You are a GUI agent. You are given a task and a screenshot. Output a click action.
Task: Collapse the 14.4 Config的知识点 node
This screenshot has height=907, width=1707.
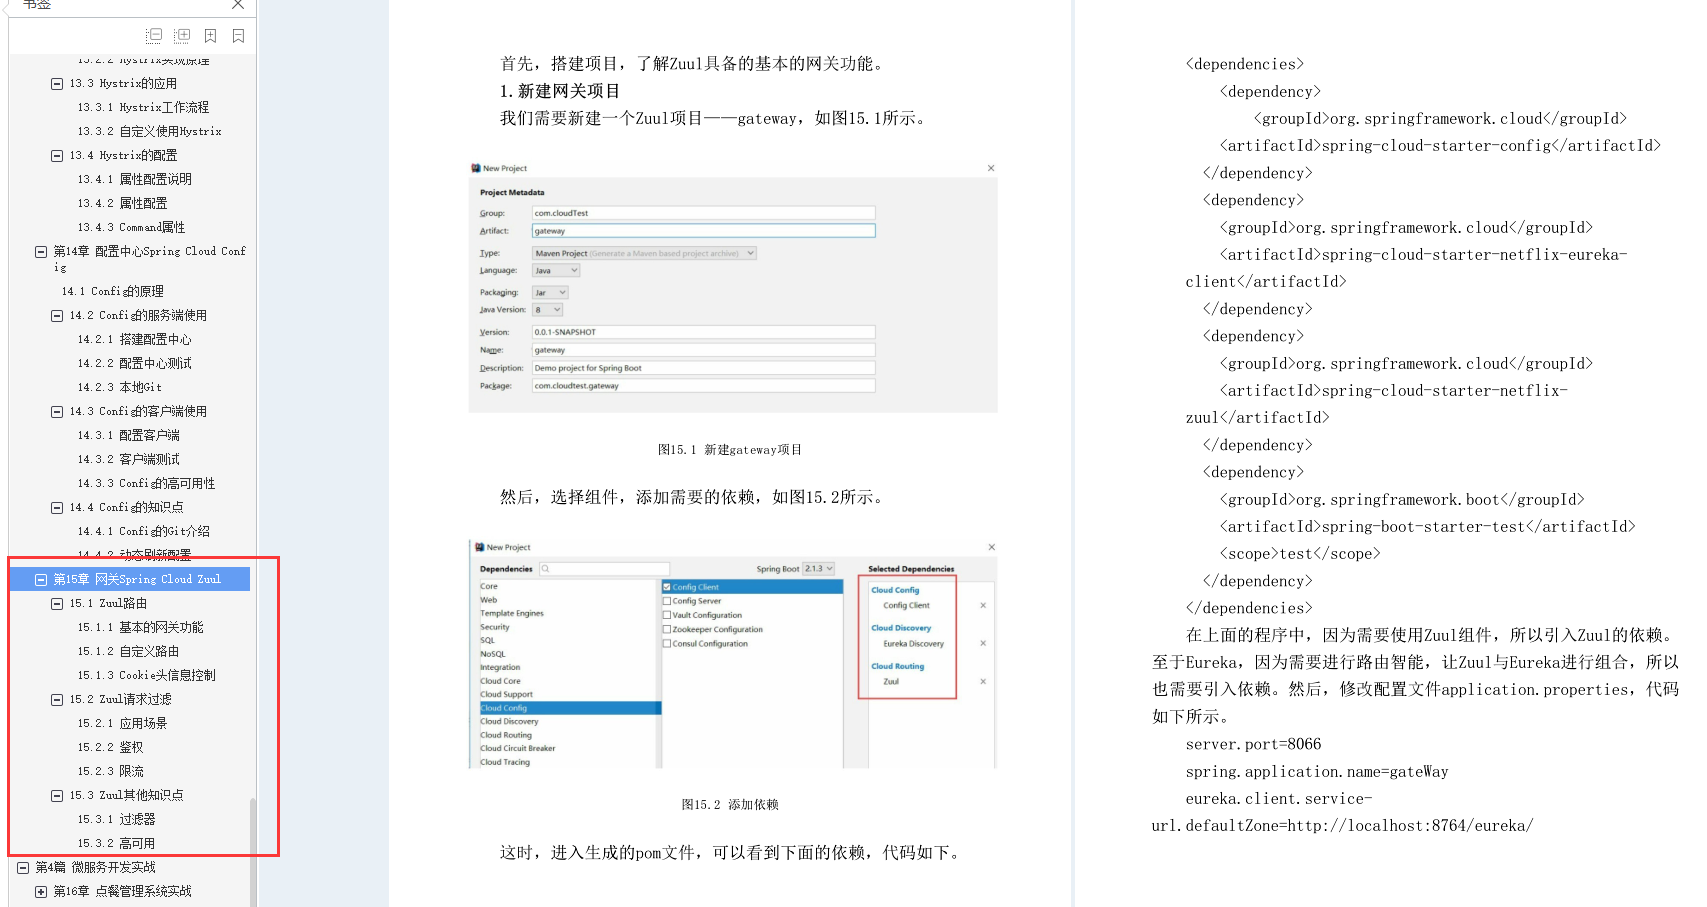pyautogui.click(x=57, y=508)
